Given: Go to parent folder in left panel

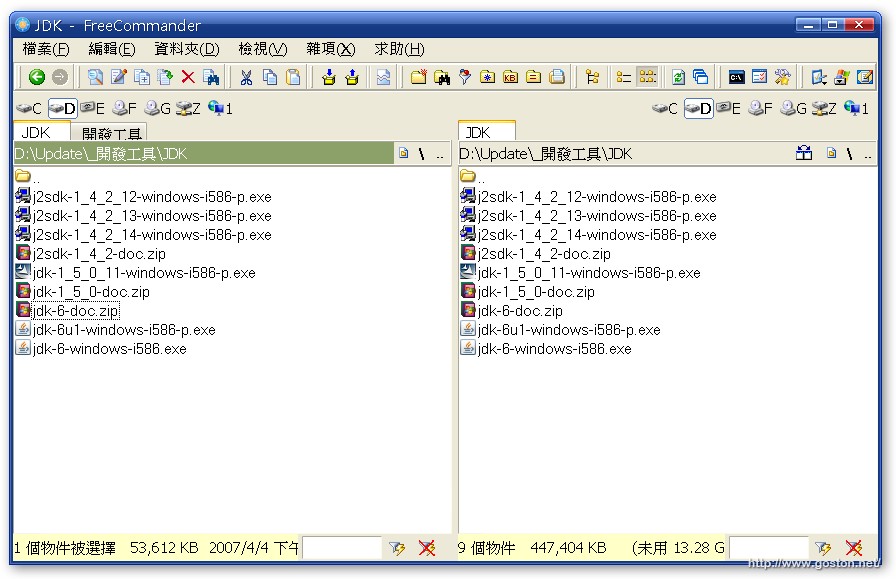Looking at the screenshot, I should coord(439,155).
